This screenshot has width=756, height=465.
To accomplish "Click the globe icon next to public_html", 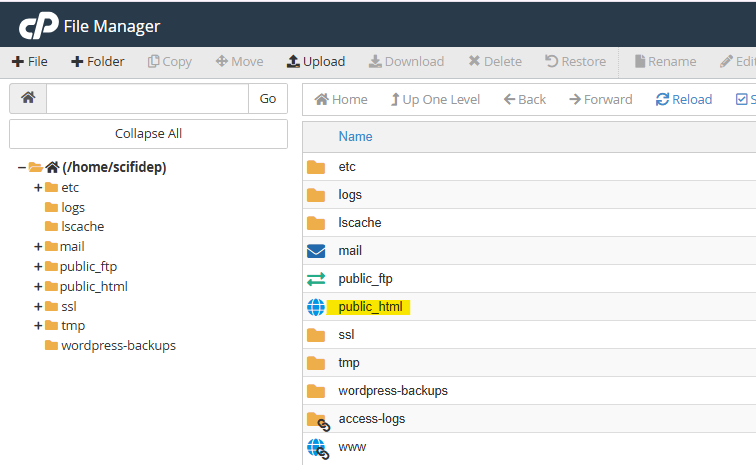I will click(316, 307).
